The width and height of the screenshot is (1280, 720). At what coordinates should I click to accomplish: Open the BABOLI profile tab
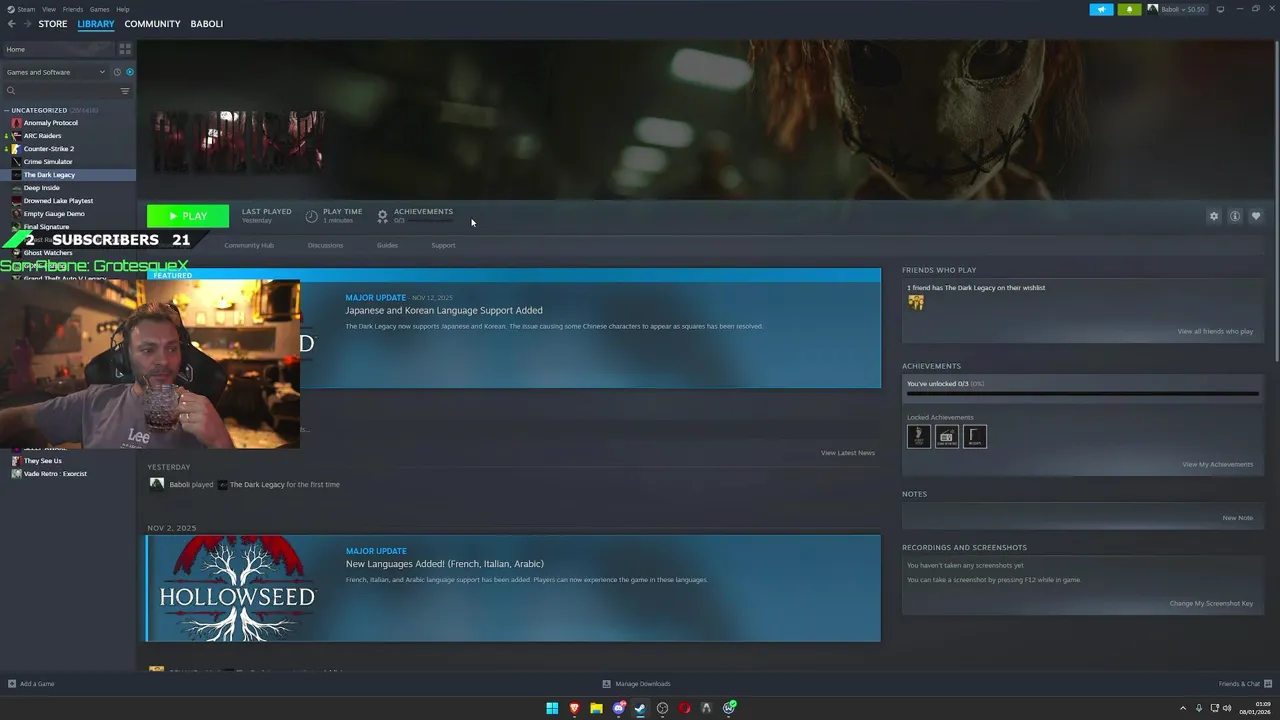coord(207,24)
